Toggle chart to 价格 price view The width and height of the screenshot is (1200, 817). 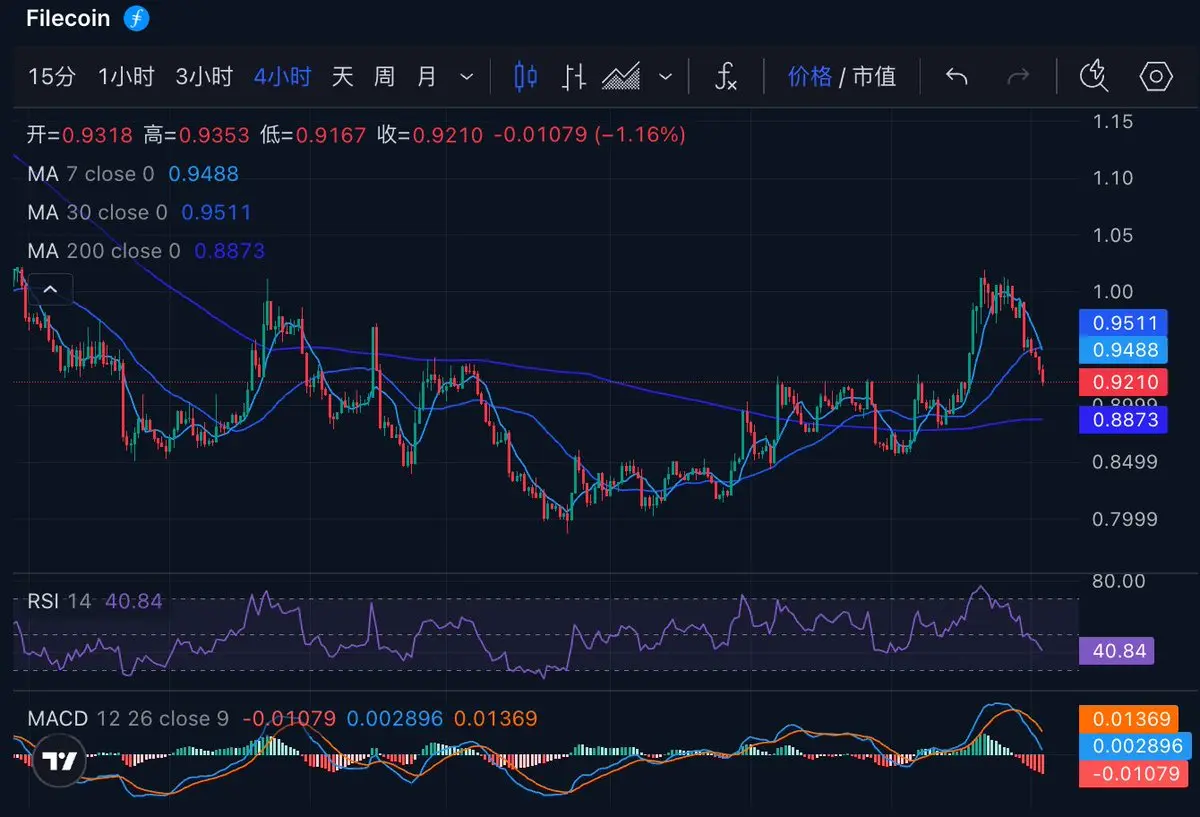coord(810,77)
